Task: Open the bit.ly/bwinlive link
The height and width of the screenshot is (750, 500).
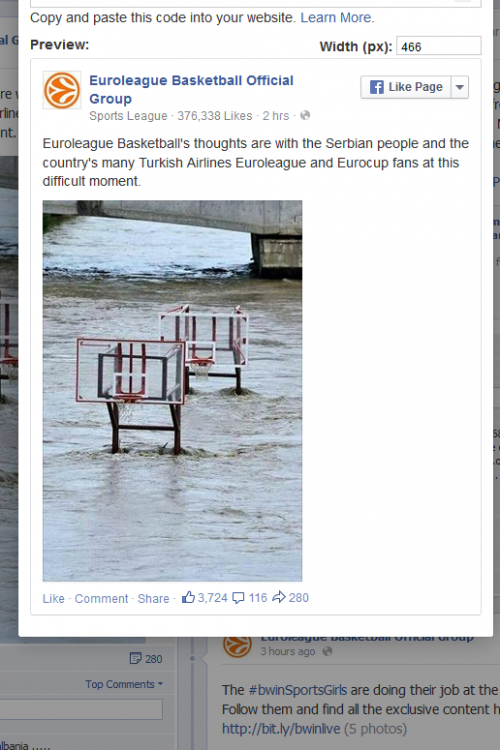Action: click(x=281, y=729)
